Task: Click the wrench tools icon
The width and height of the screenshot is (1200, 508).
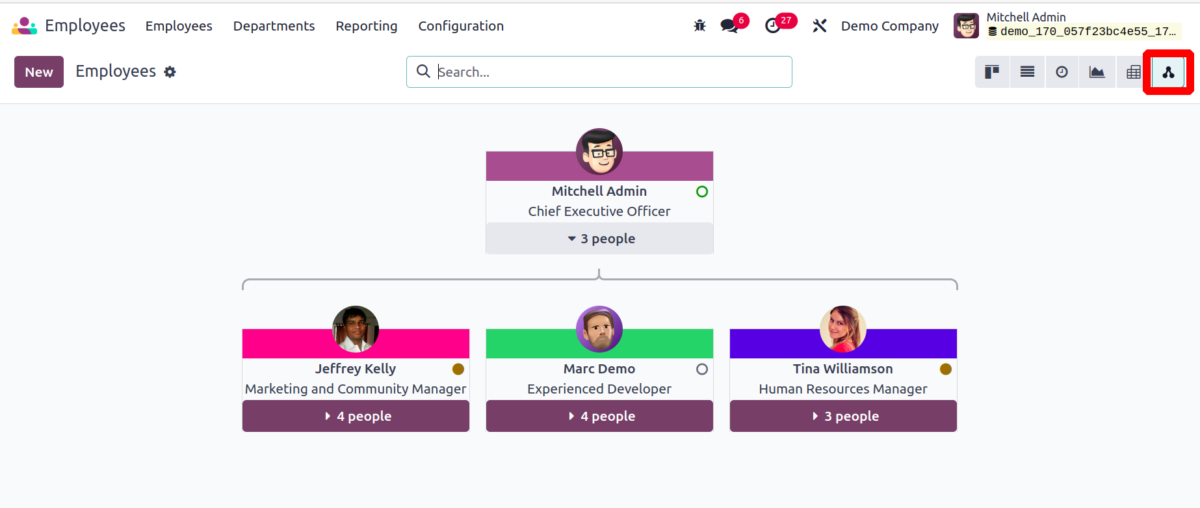Action: click(820, 26)
